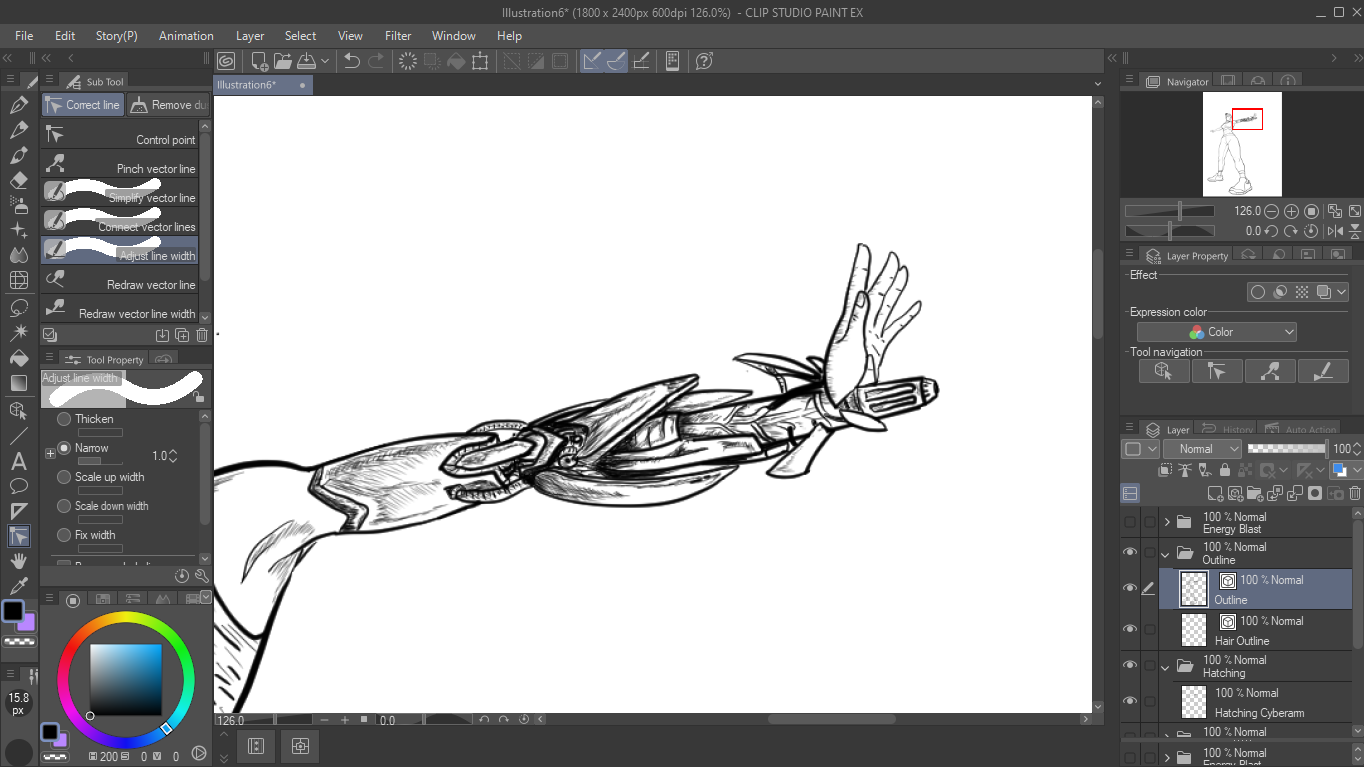
Task: Select the Eraser tool in the toolbar
Action: [19, 181]
